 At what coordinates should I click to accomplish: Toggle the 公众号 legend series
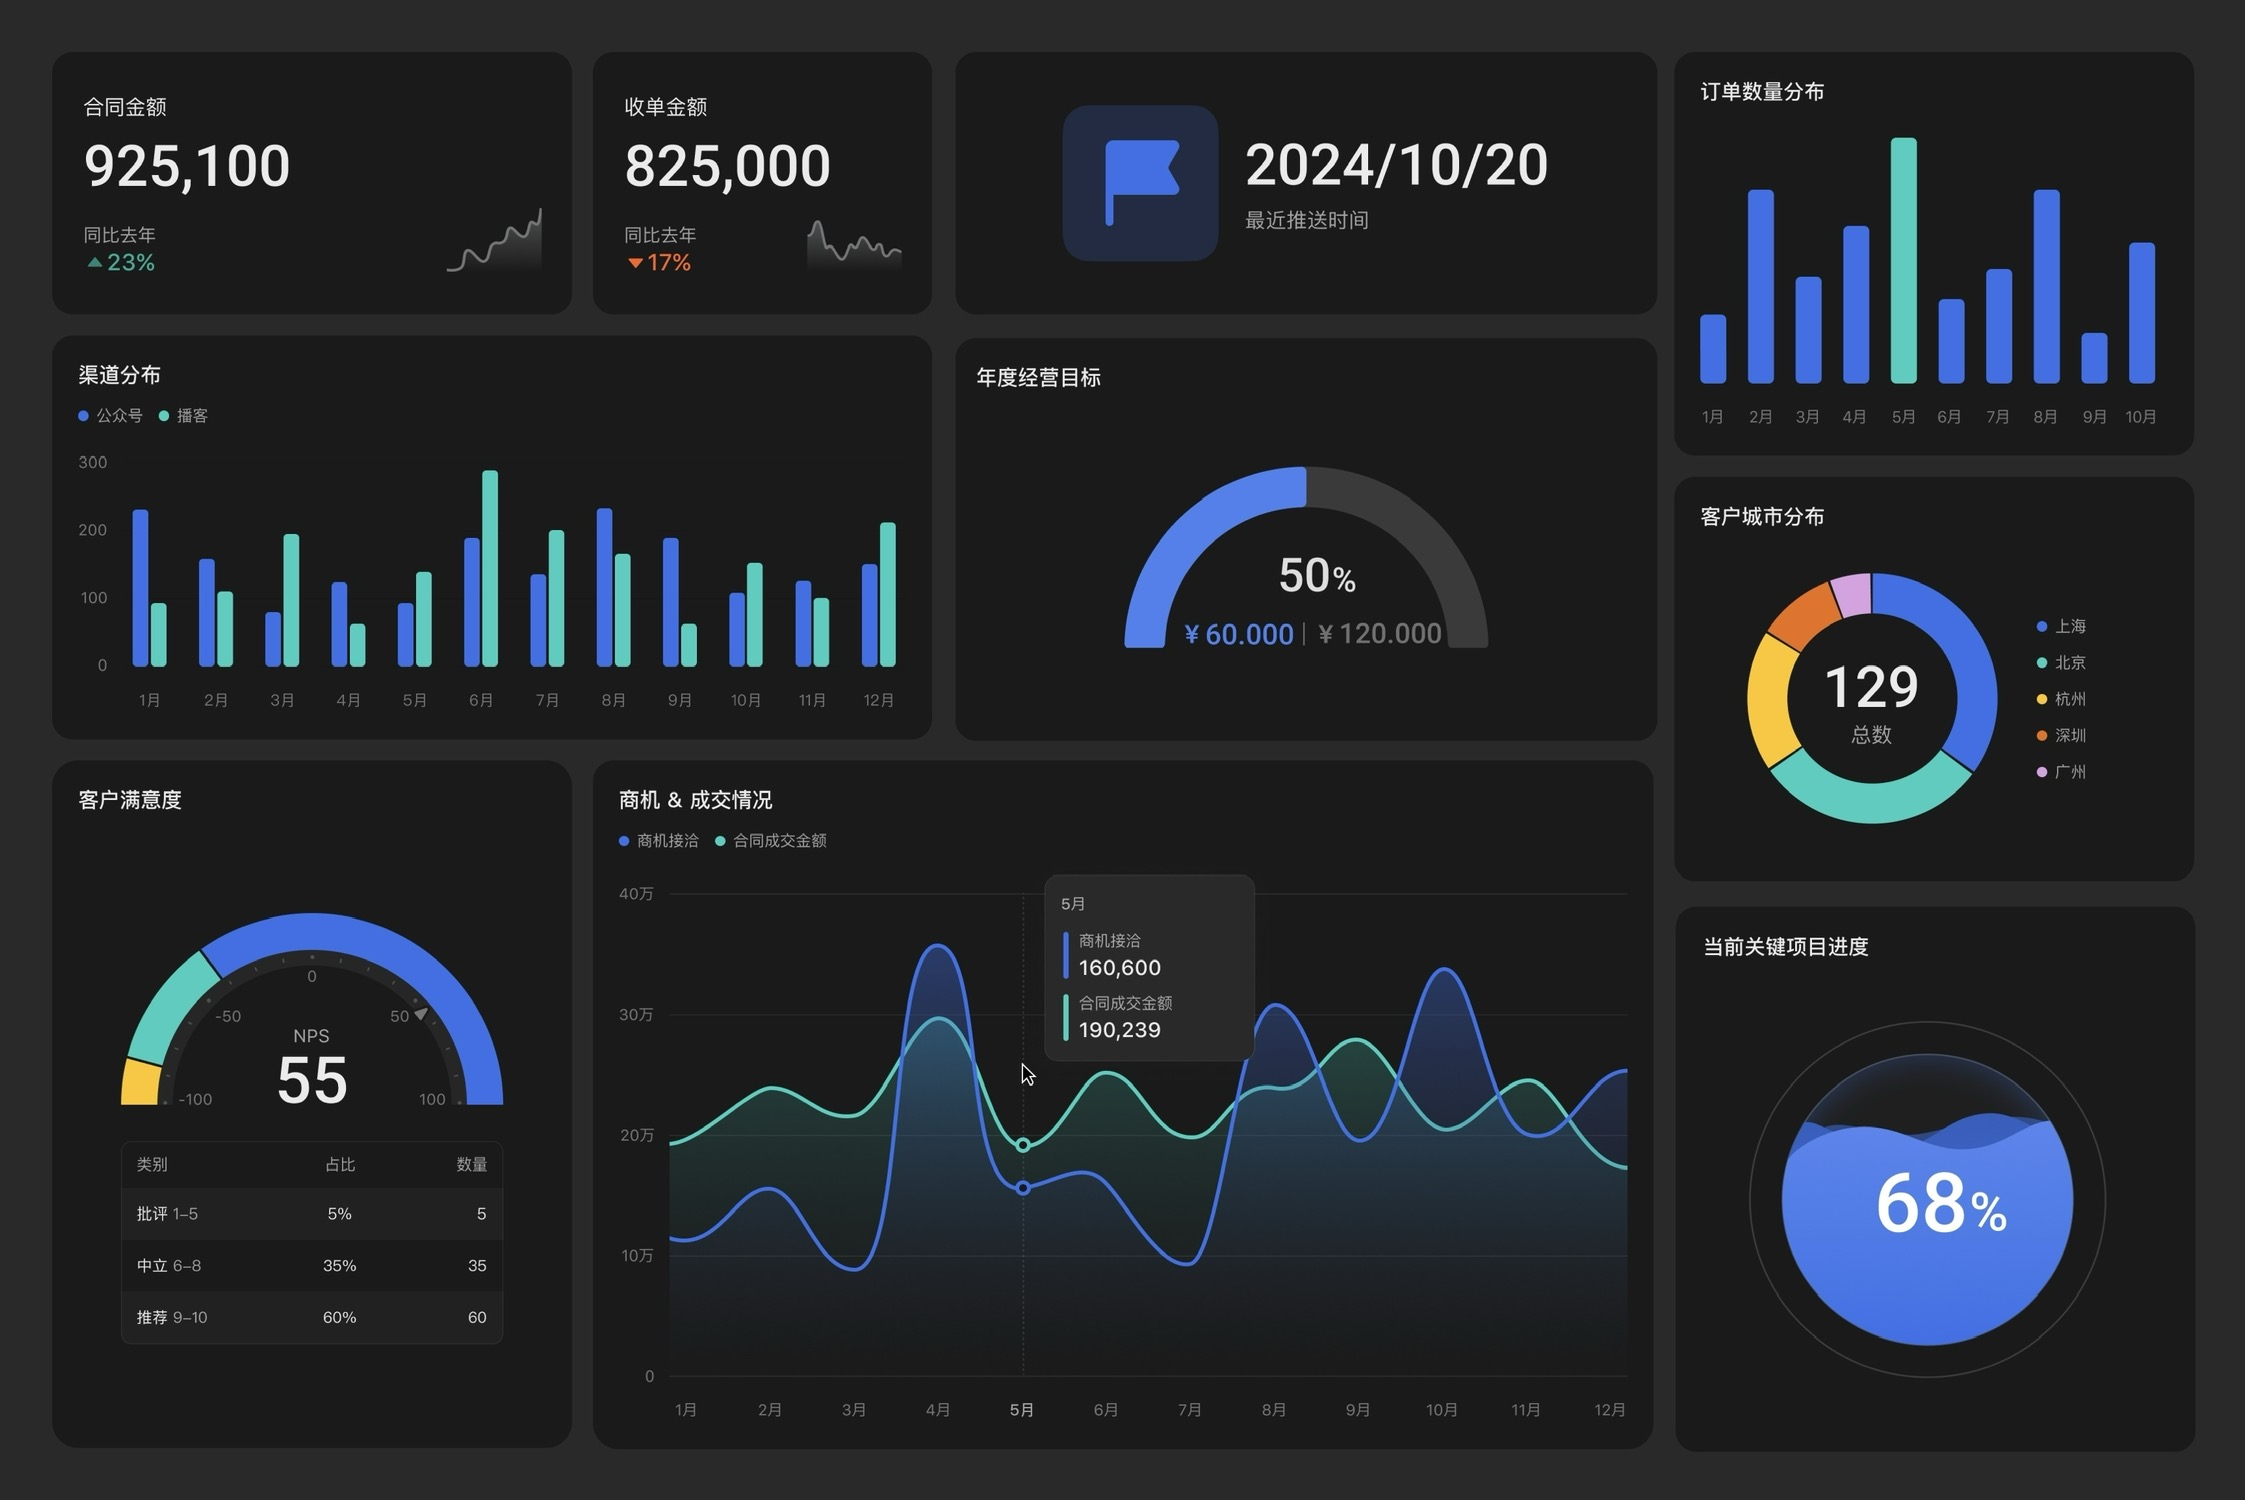tap(110, 416)
